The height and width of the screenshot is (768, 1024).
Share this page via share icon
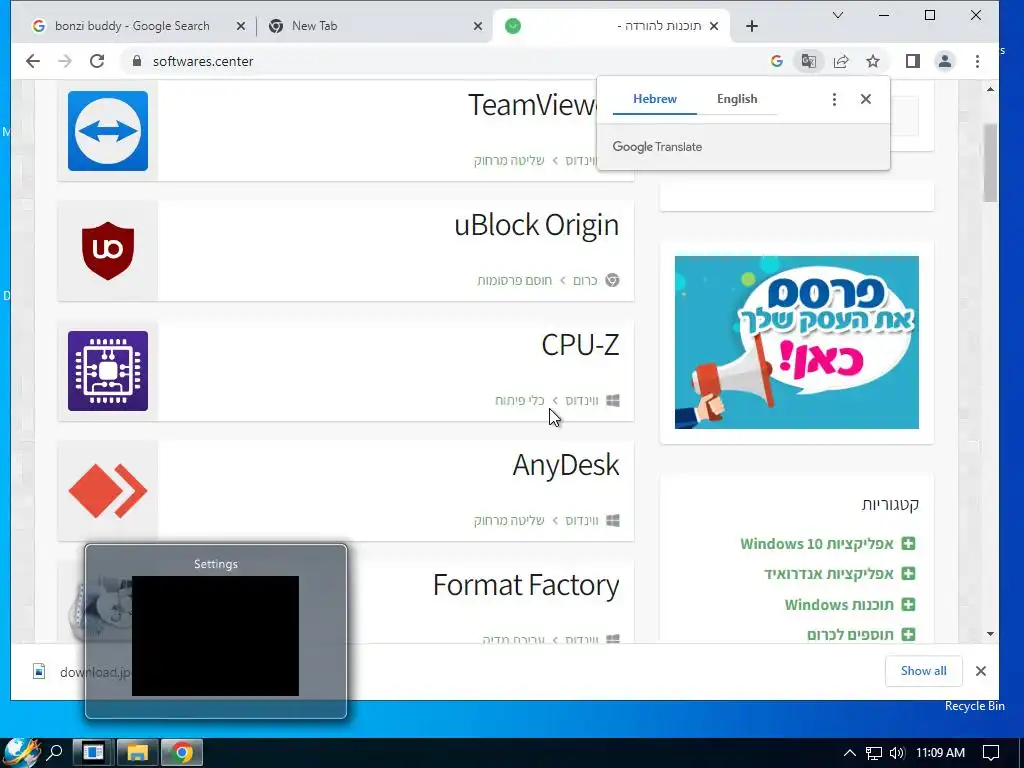point(841,61)
